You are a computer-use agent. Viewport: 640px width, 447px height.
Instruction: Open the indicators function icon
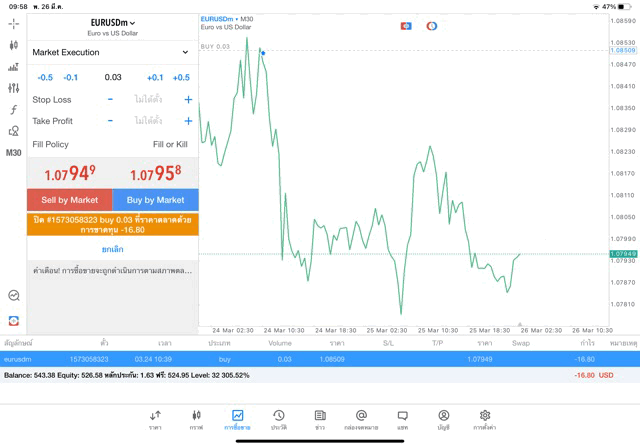tap(13, 109)
